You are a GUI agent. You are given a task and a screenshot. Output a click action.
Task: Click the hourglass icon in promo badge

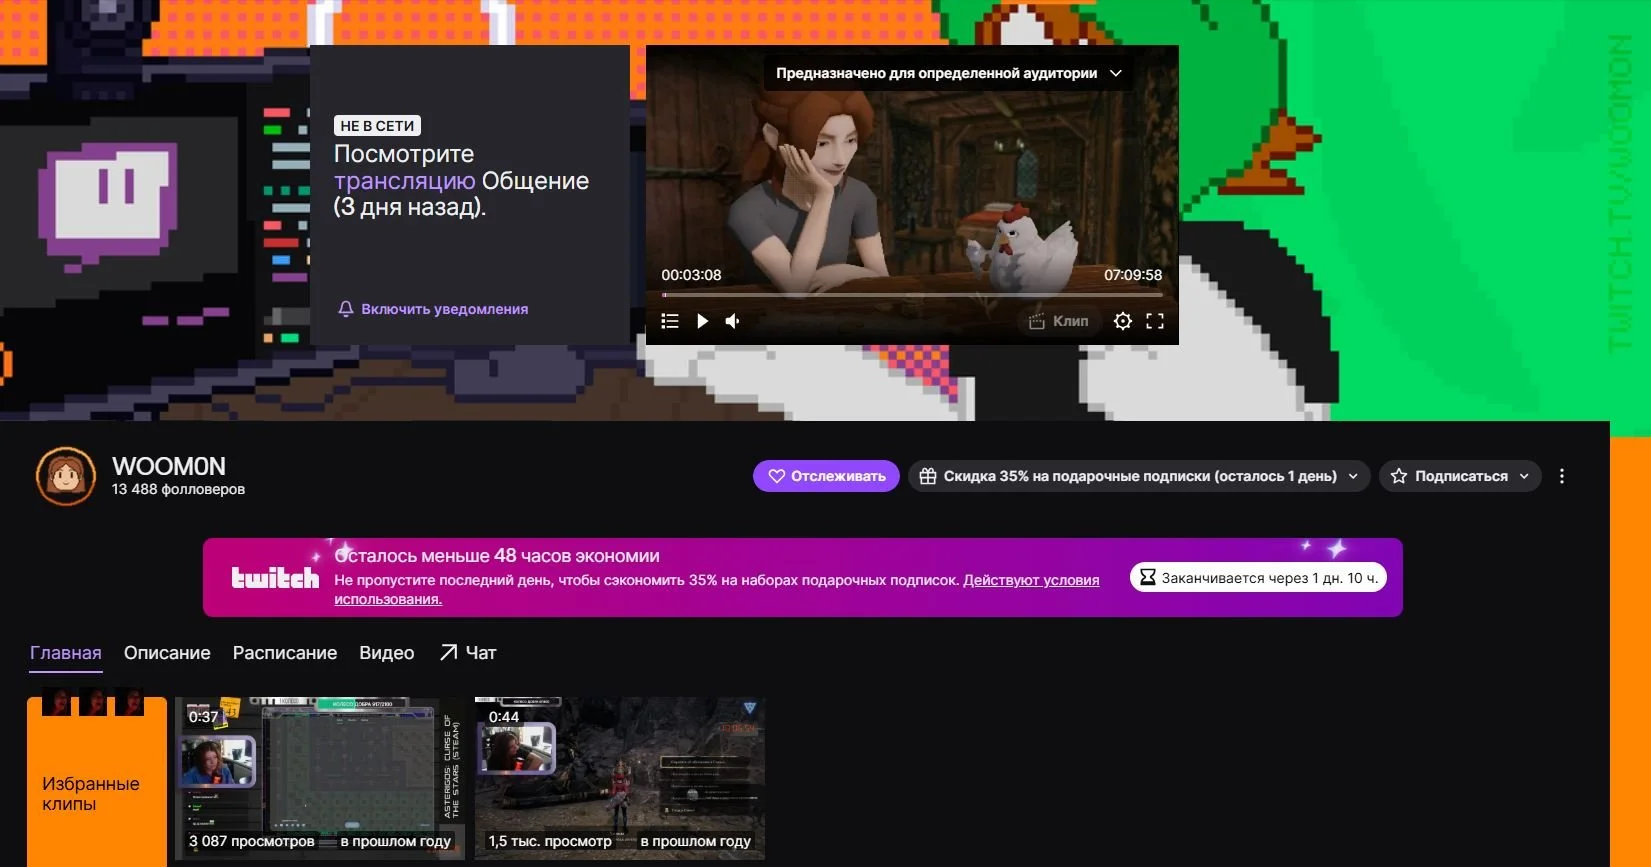(1148, 577)
